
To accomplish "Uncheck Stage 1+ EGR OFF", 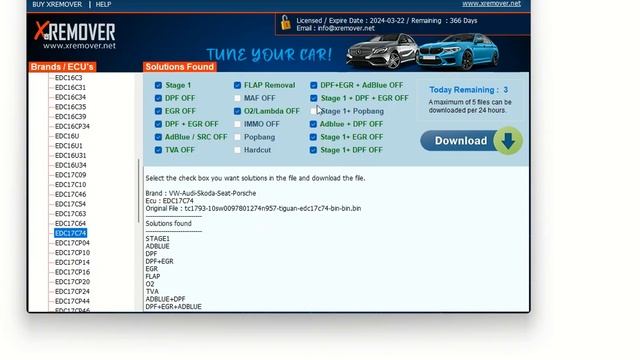I will click(x=313, y=137).
